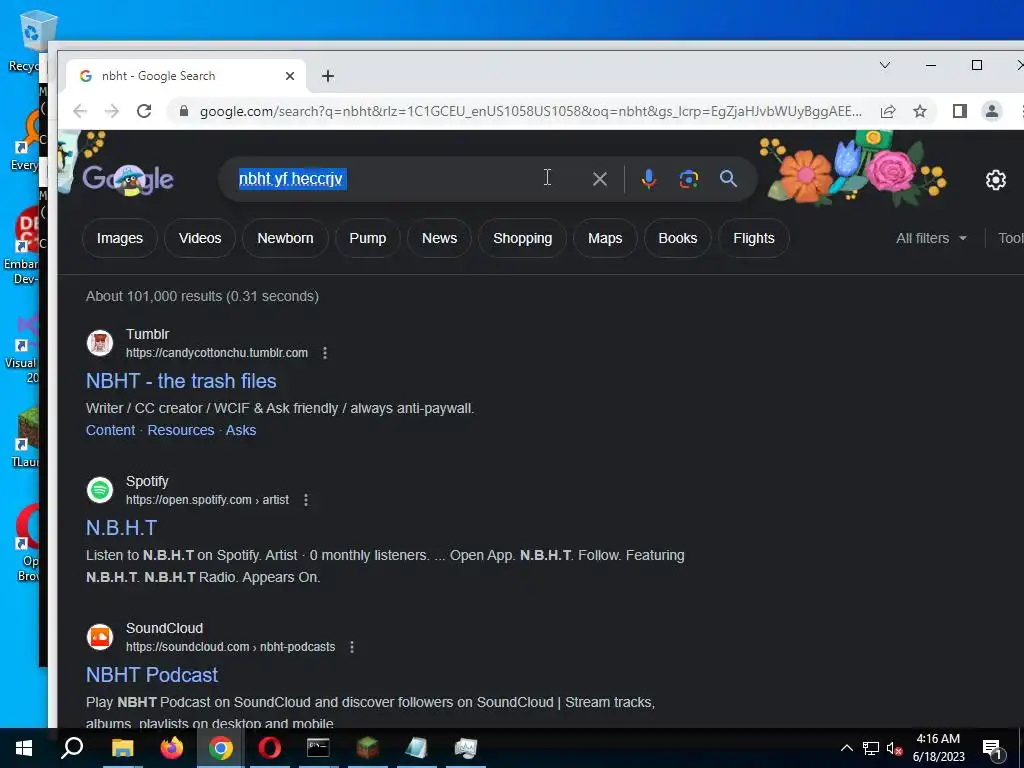Open the Chrome profile avatar menu
Screen dimensions: 1024x768
[991, 111]
